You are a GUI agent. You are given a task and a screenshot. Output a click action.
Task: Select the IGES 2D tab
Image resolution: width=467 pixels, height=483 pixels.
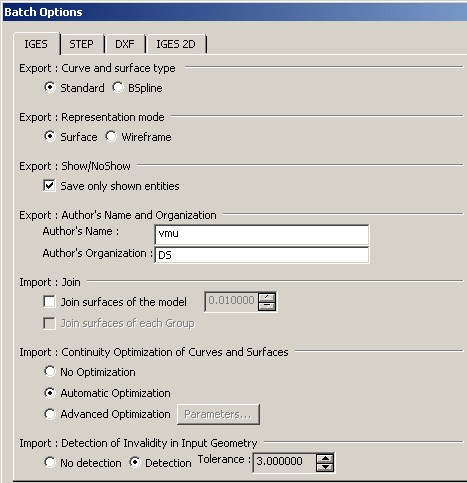[x=176, y=44]
